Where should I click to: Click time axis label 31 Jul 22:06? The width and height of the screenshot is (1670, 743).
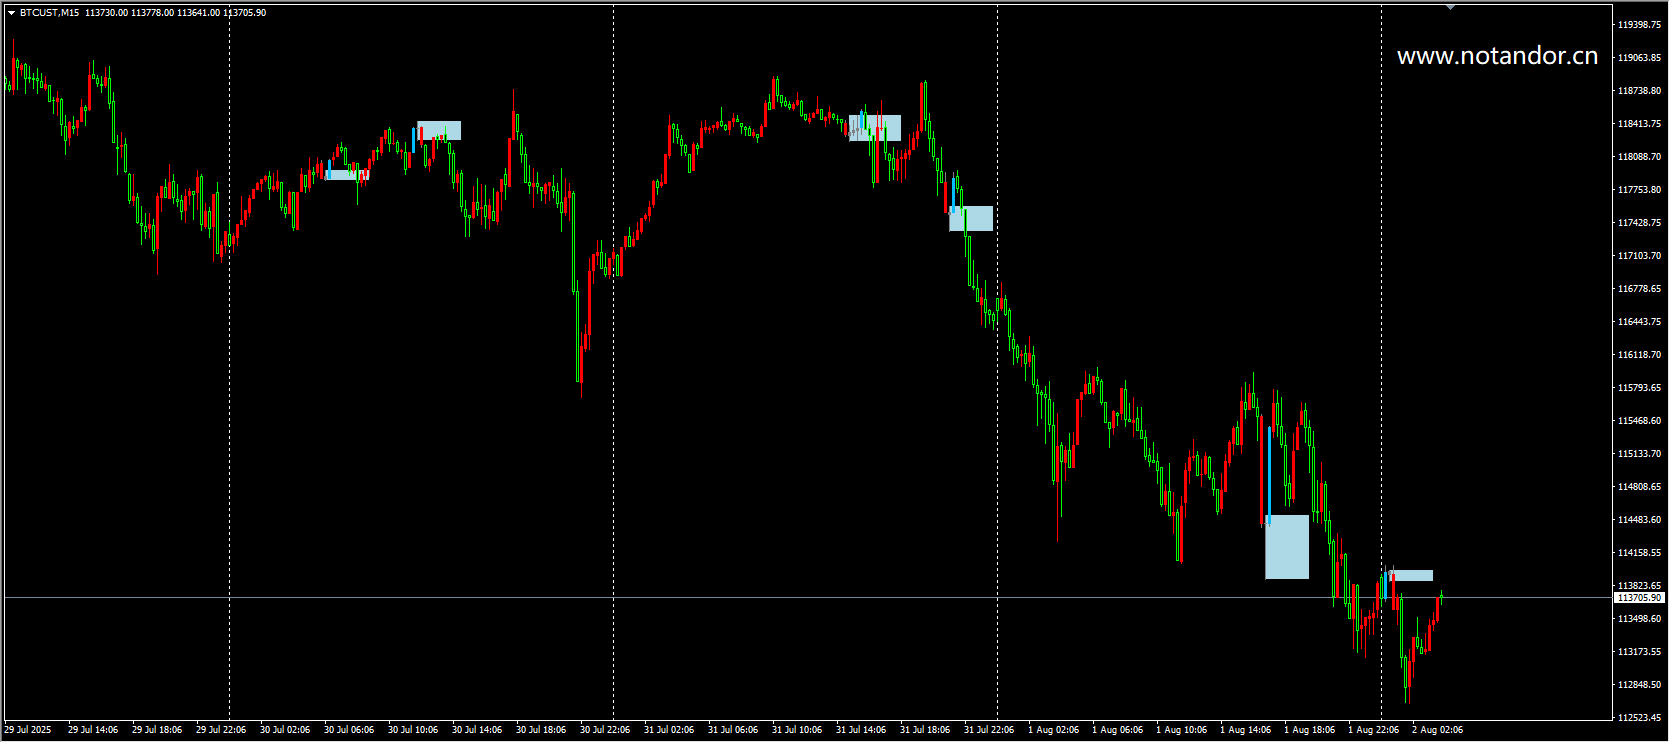(989, 730)
